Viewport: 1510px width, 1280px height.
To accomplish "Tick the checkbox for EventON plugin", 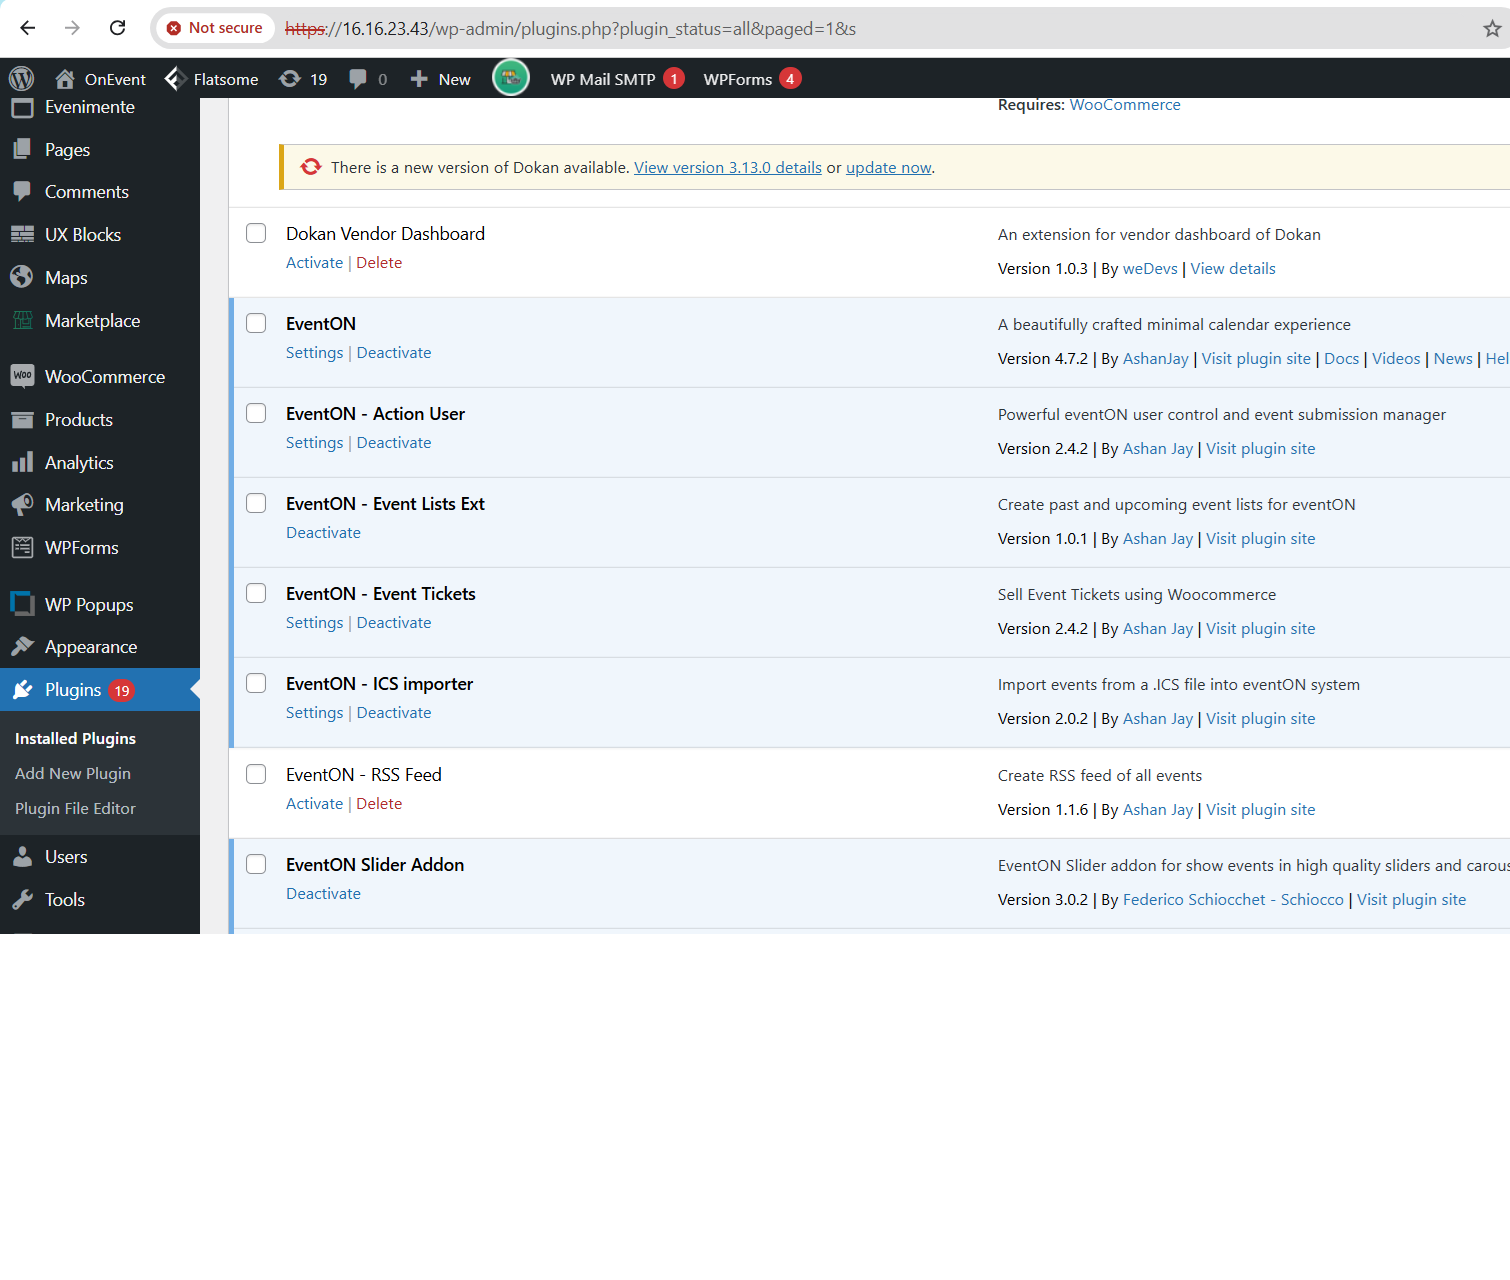I will coord(256,323).
